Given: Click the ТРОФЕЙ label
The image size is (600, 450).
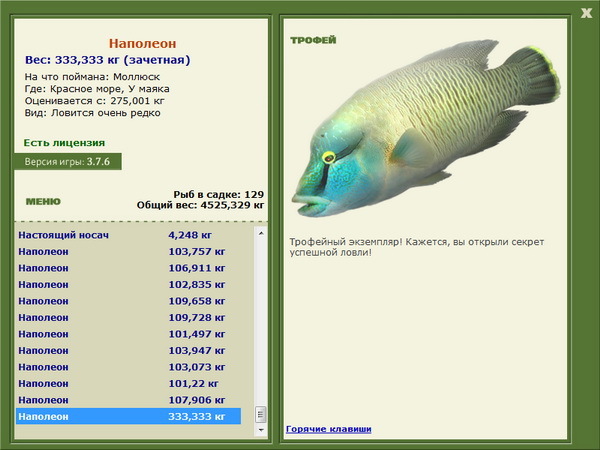Looking at the screenshot, I should [313, 40].
